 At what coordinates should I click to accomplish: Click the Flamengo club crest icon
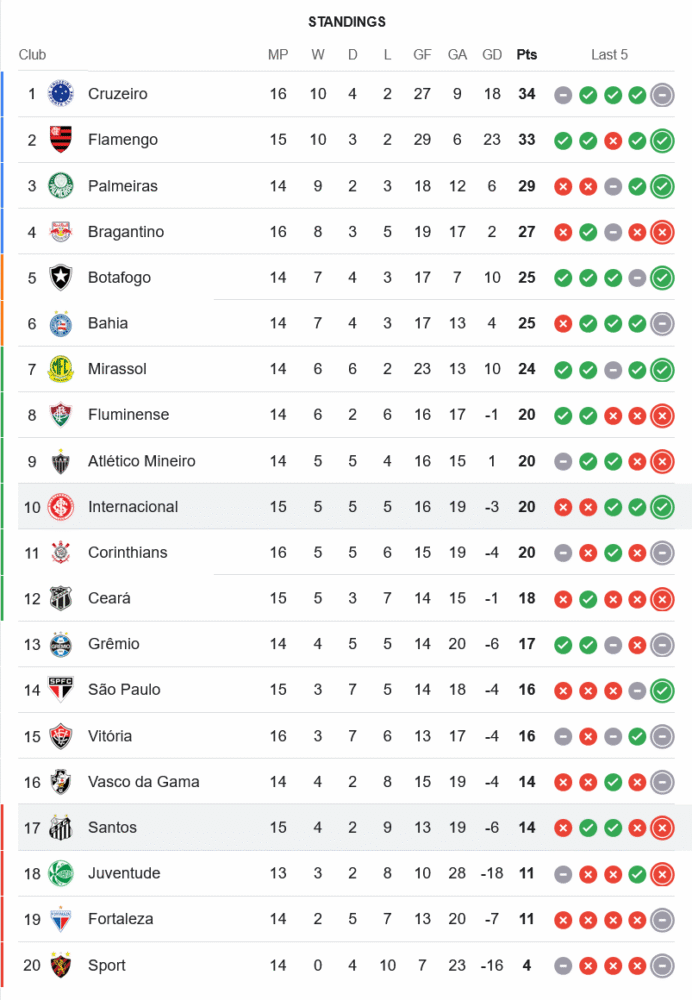pos(61,140)
